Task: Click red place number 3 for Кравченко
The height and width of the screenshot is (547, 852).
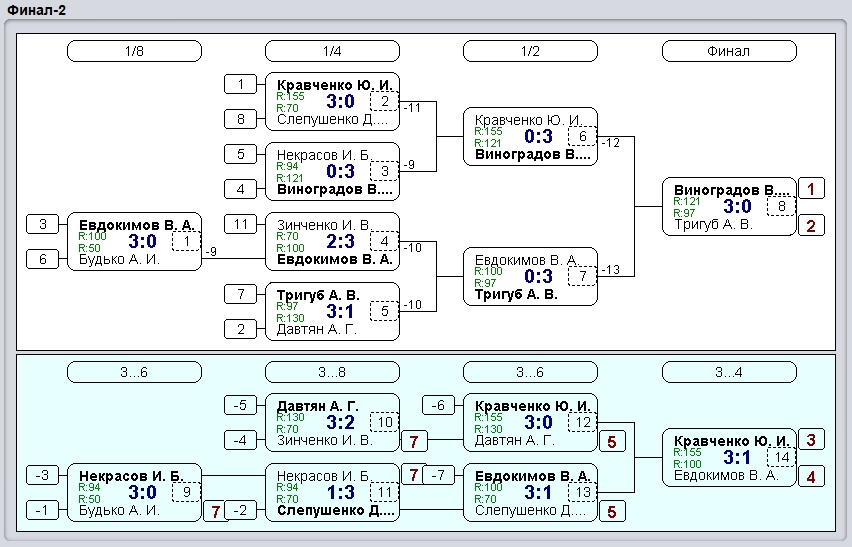Action: pyautogui.click(x=811, y=440)
